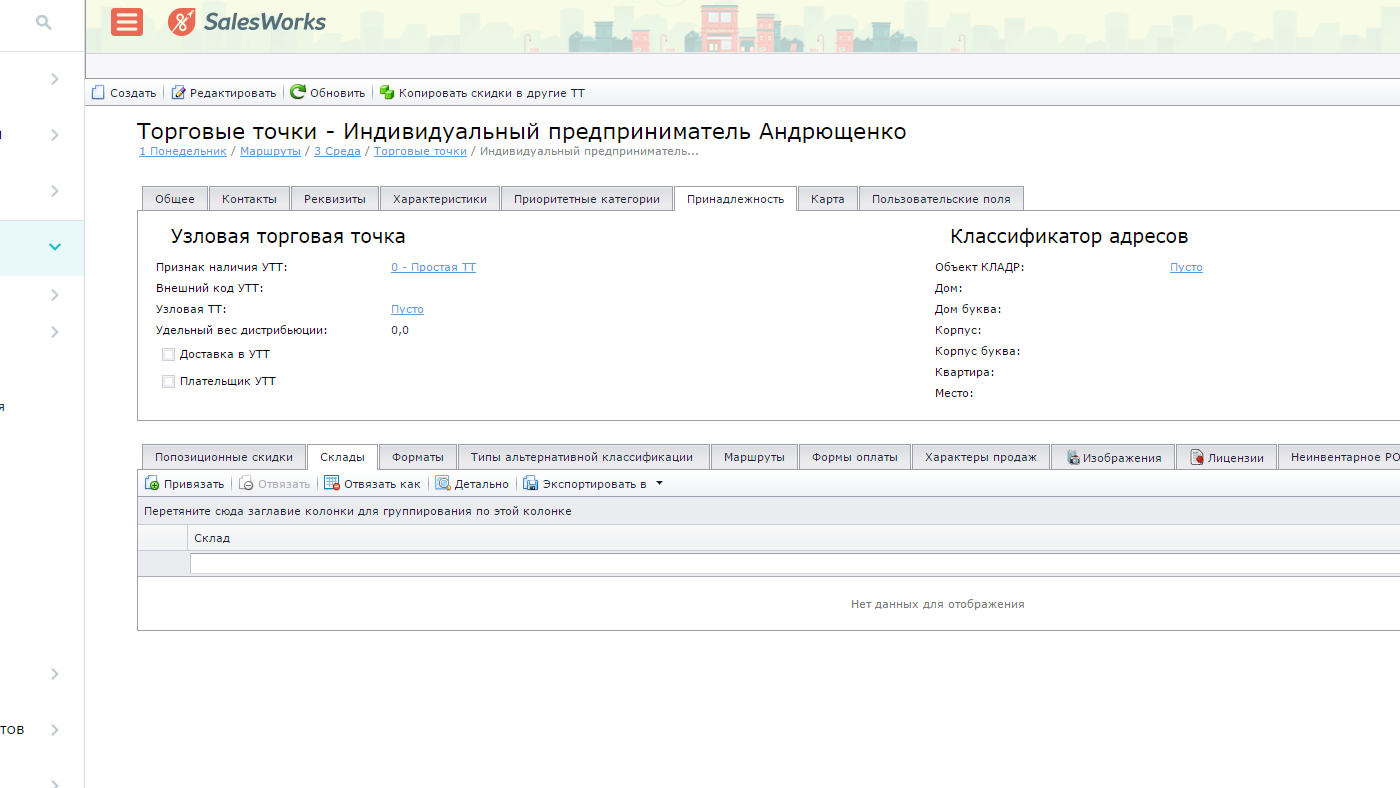The height and width of the screenshot is (788, 1400).
Task: Click the search magnifier icon
Action: [43, 21]
